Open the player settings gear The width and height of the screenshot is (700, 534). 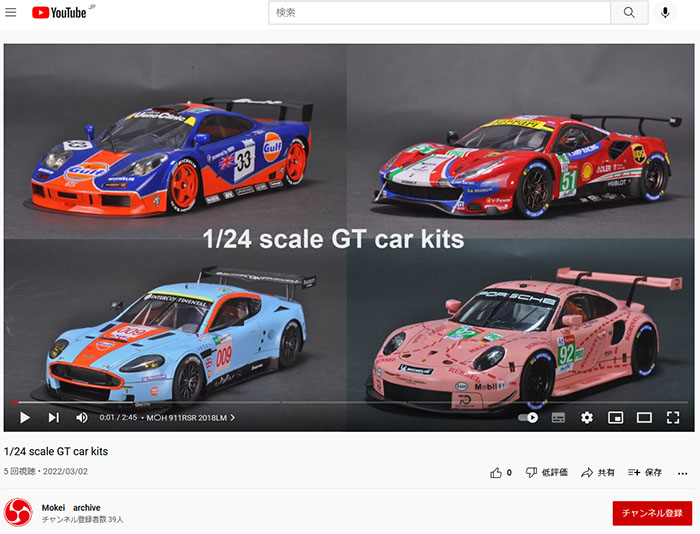click(x=587, y=417)
